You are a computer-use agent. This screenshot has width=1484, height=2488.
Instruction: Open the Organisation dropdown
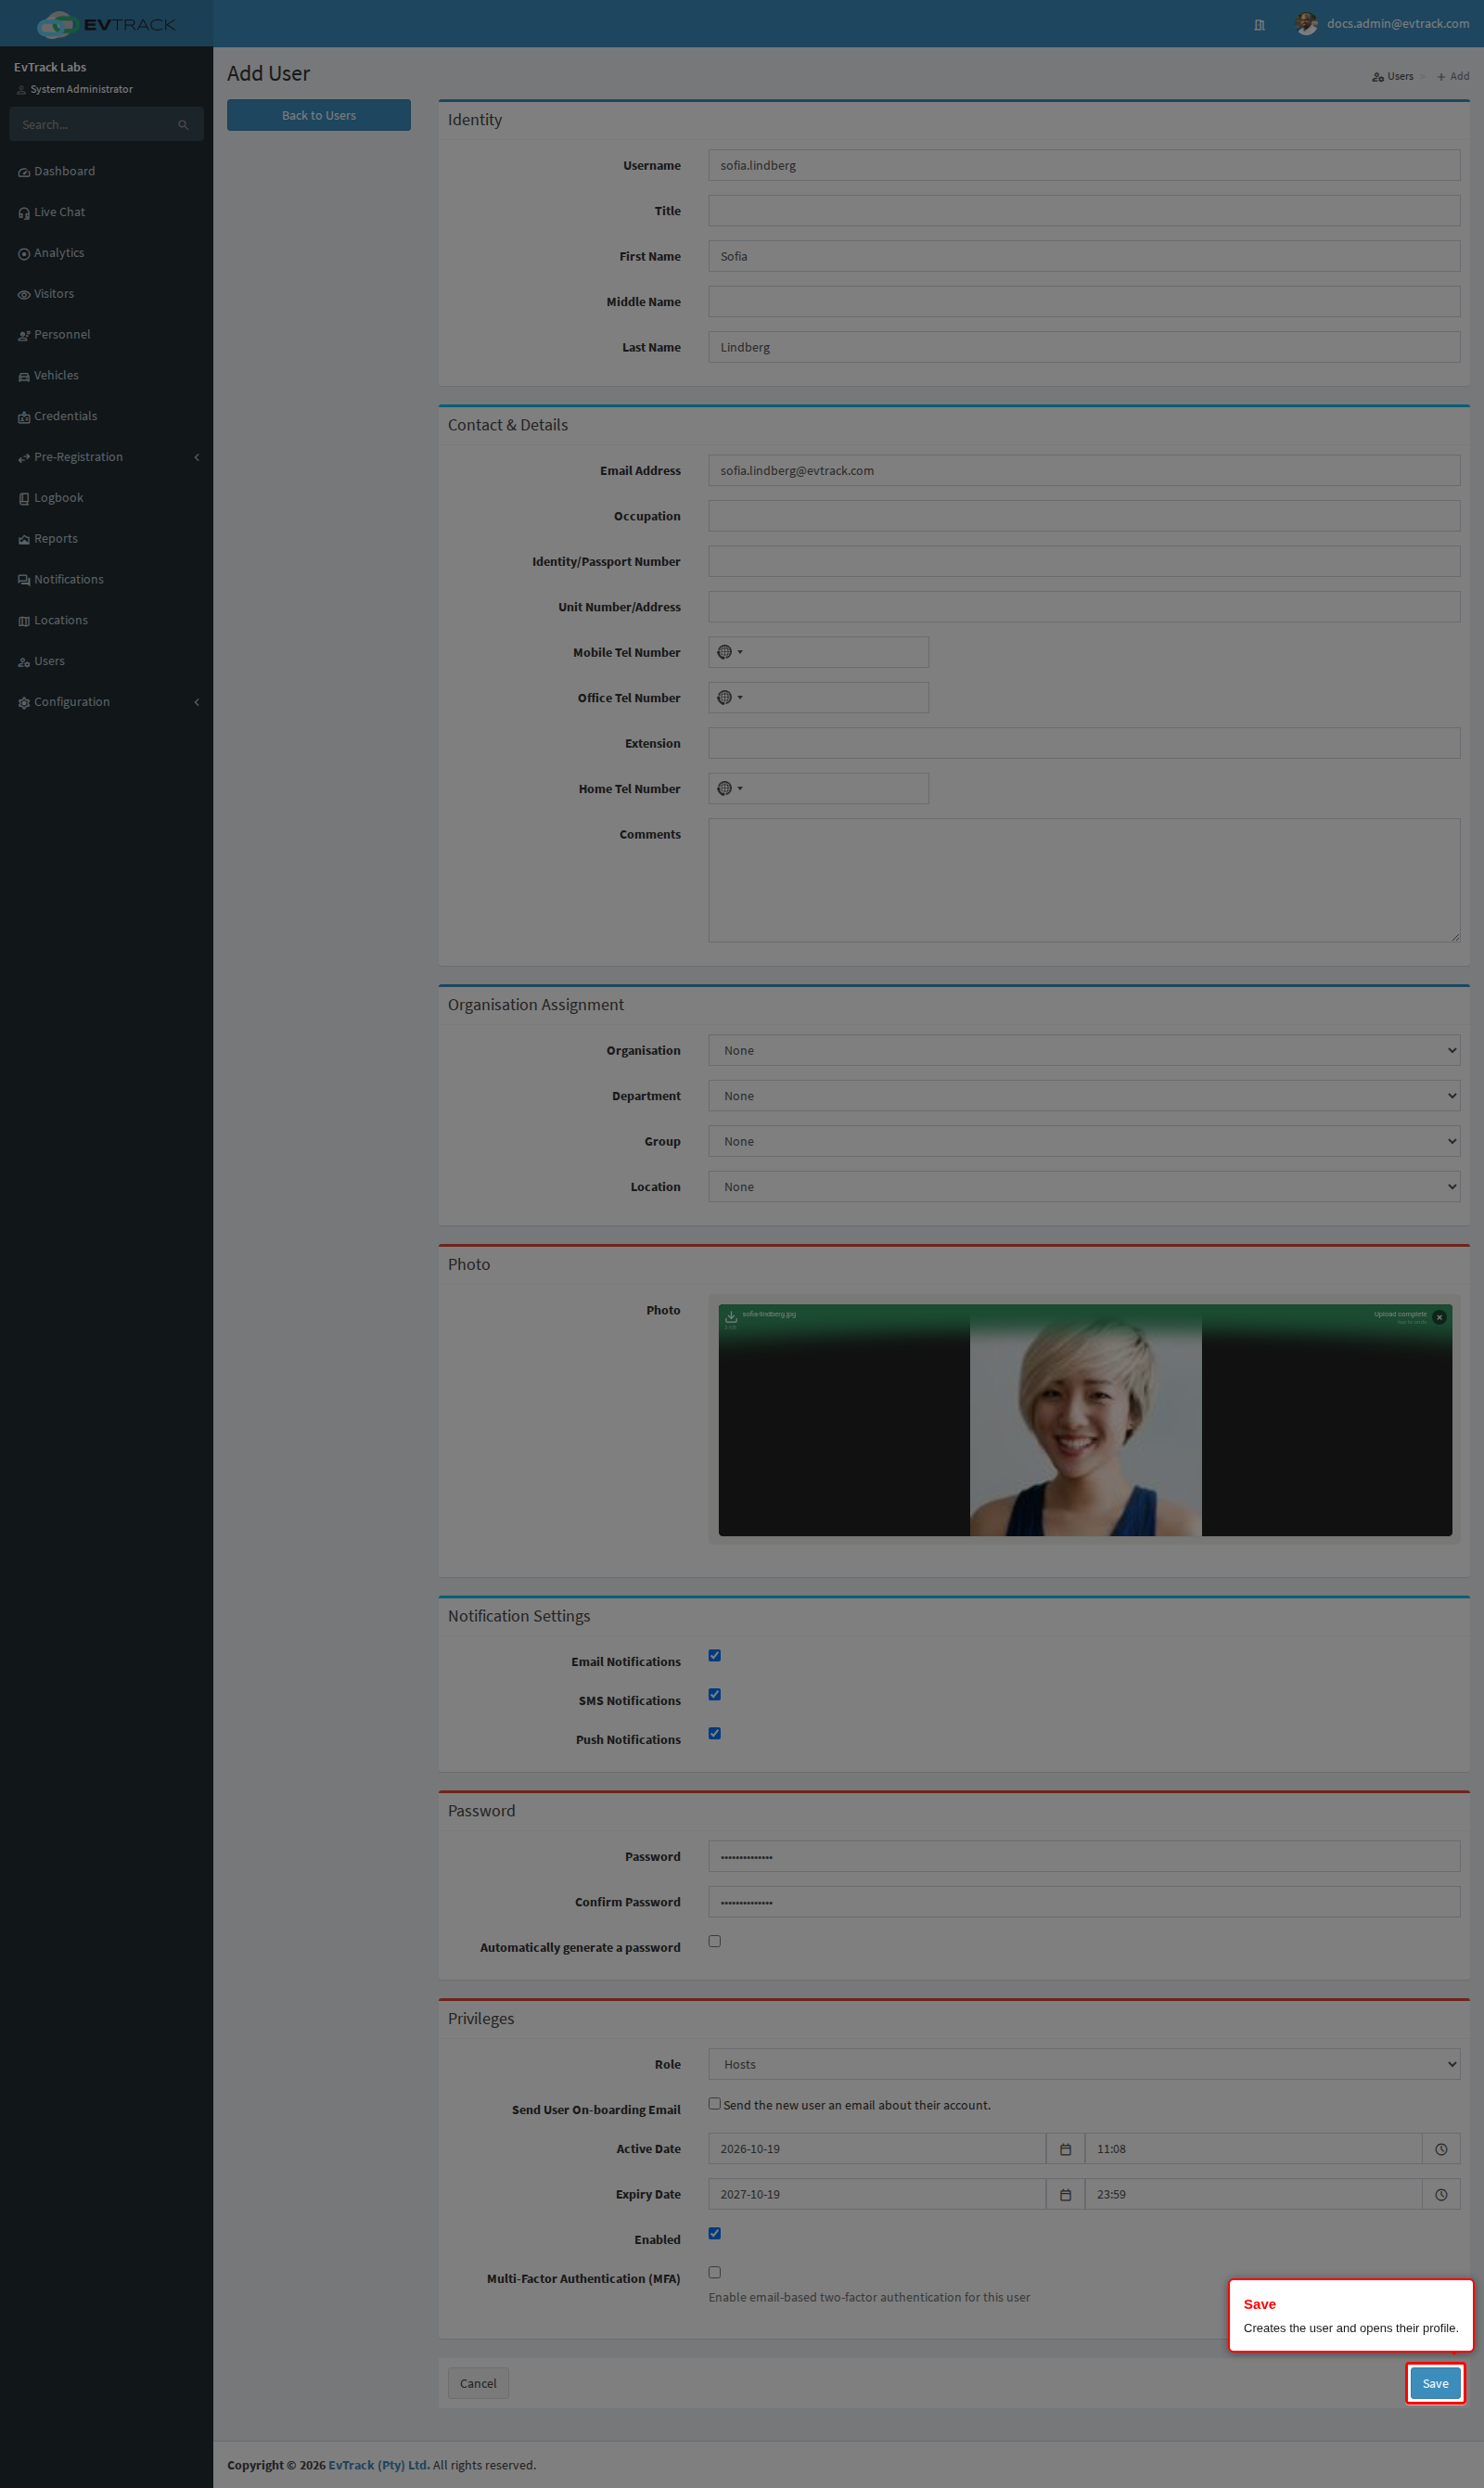(x=1084, y=1050)
